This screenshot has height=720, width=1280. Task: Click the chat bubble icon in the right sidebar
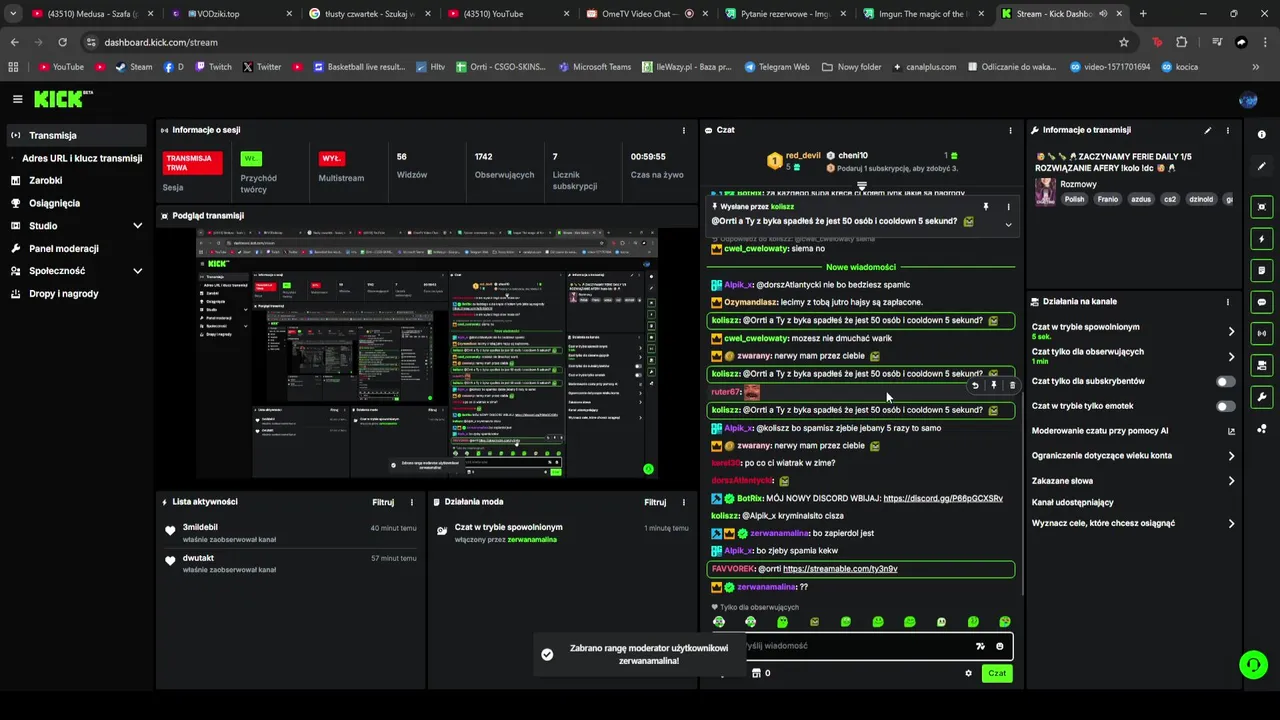pos(1262,302)
